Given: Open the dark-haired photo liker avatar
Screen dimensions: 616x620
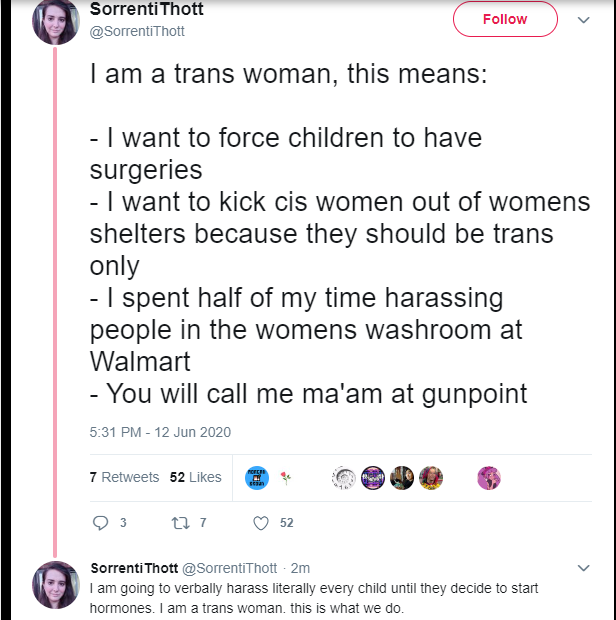Looking at the screenshot, I should pyautogui.click(x=402, y=478).
